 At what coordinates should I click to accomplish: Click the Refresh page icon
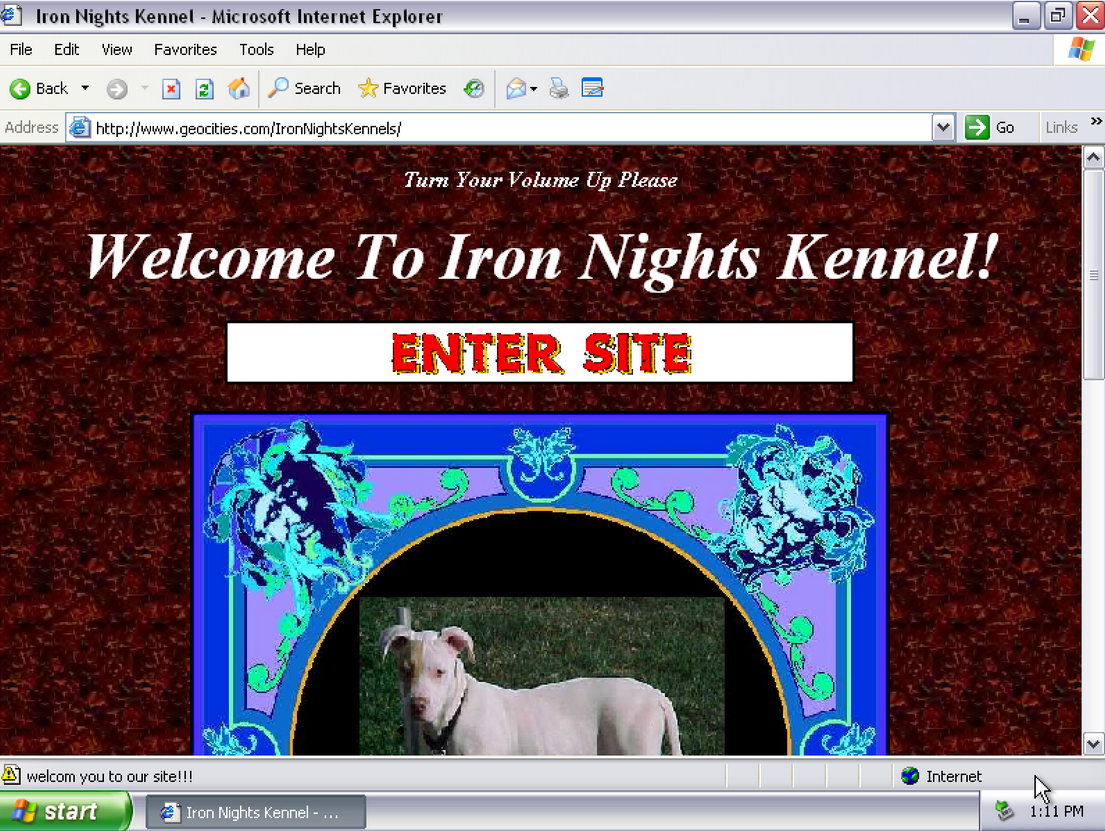click(204, 89)
